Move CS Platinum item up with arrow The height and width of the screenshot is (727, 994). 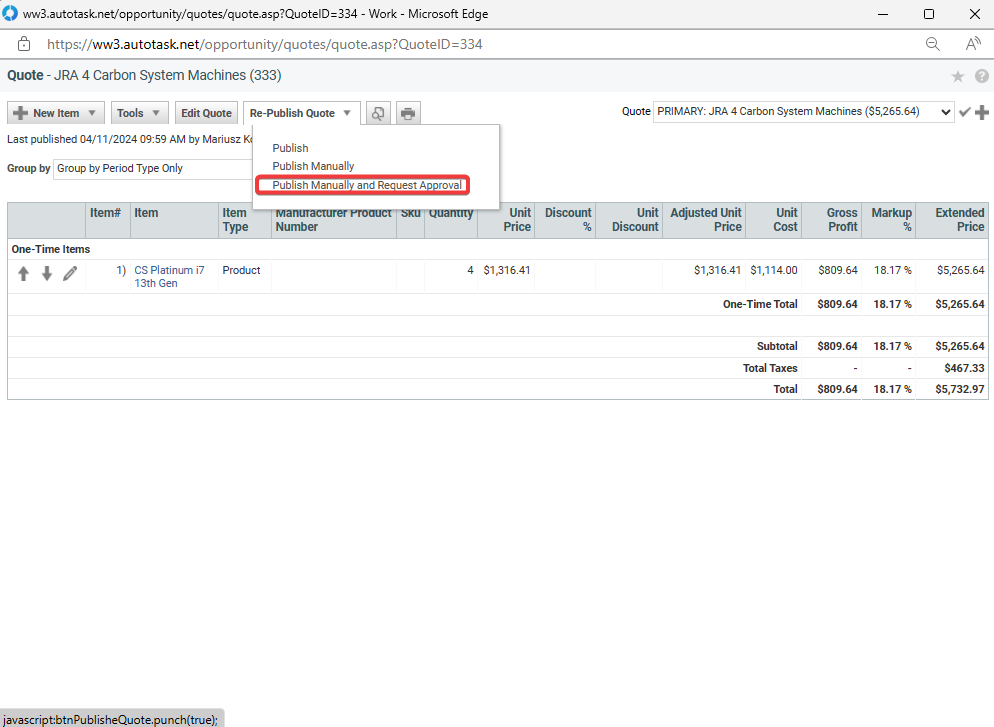pyautogui.click(x=23, y=273)
